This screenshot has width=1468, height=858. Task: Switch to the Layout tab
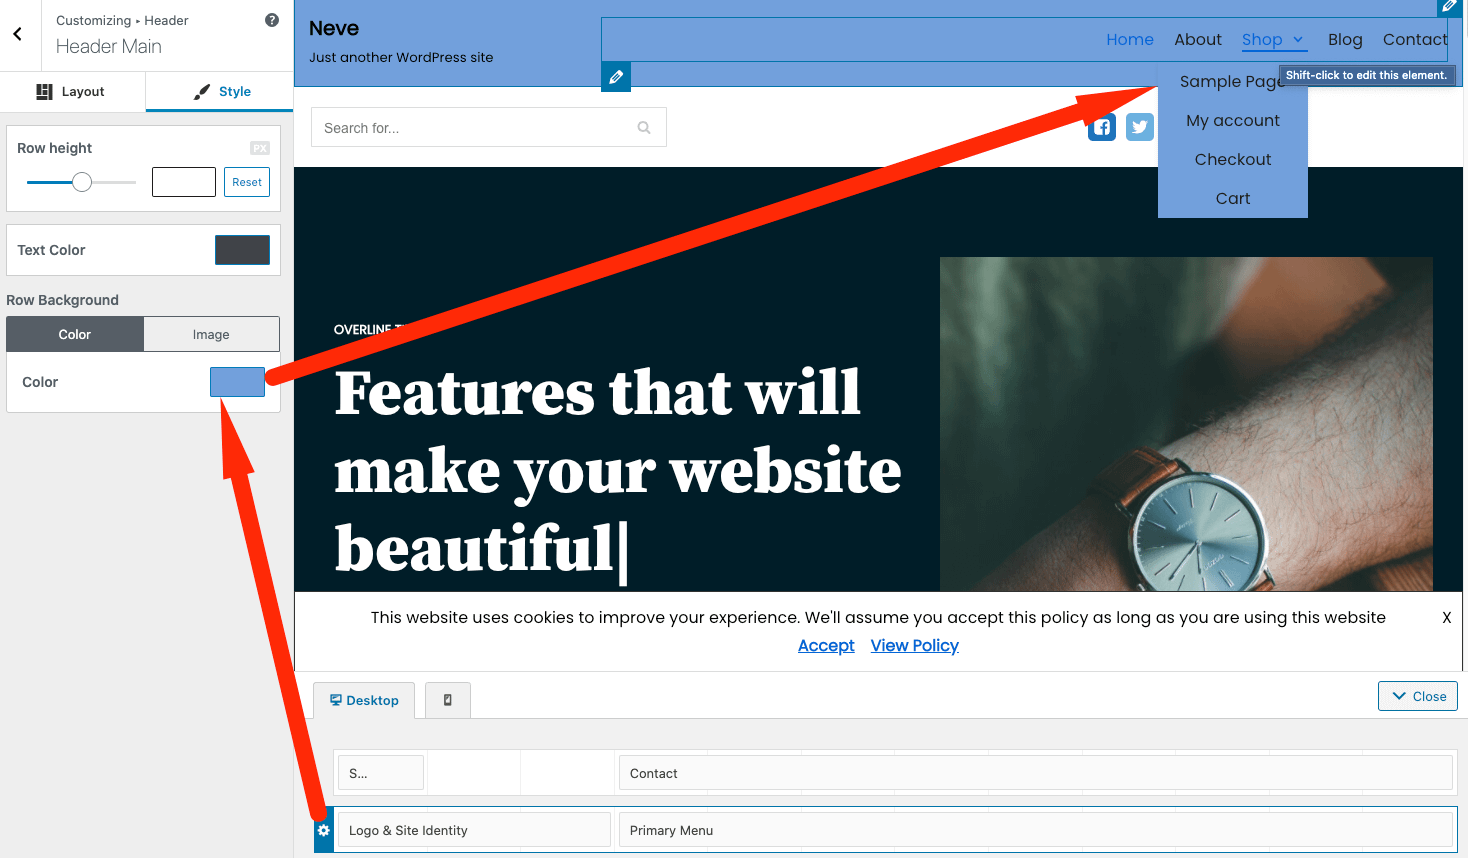72,91
